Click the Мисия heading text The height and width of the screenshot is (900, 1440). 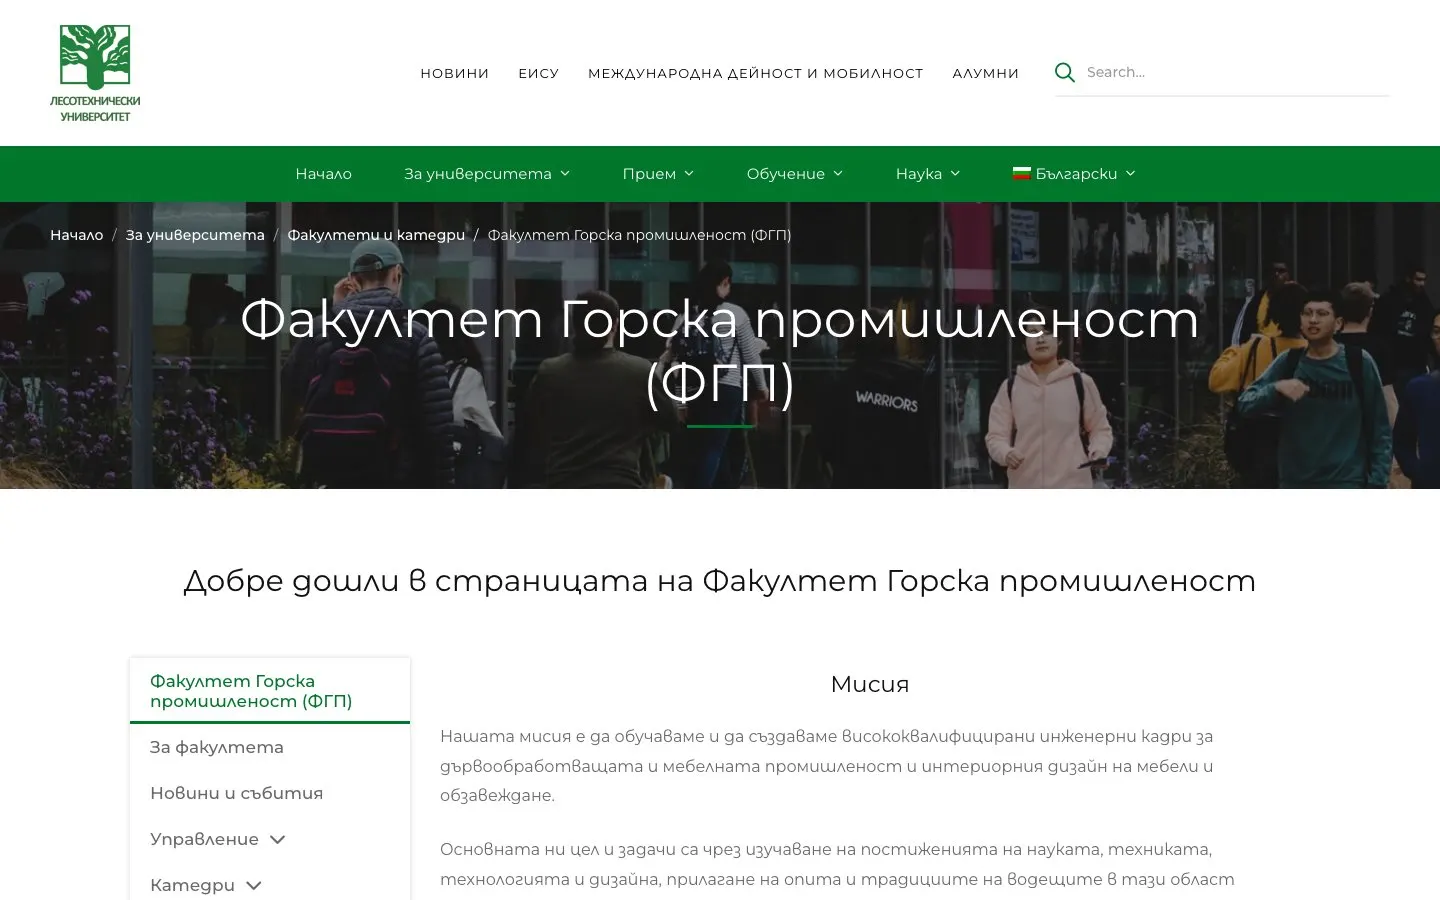point(870,684)
